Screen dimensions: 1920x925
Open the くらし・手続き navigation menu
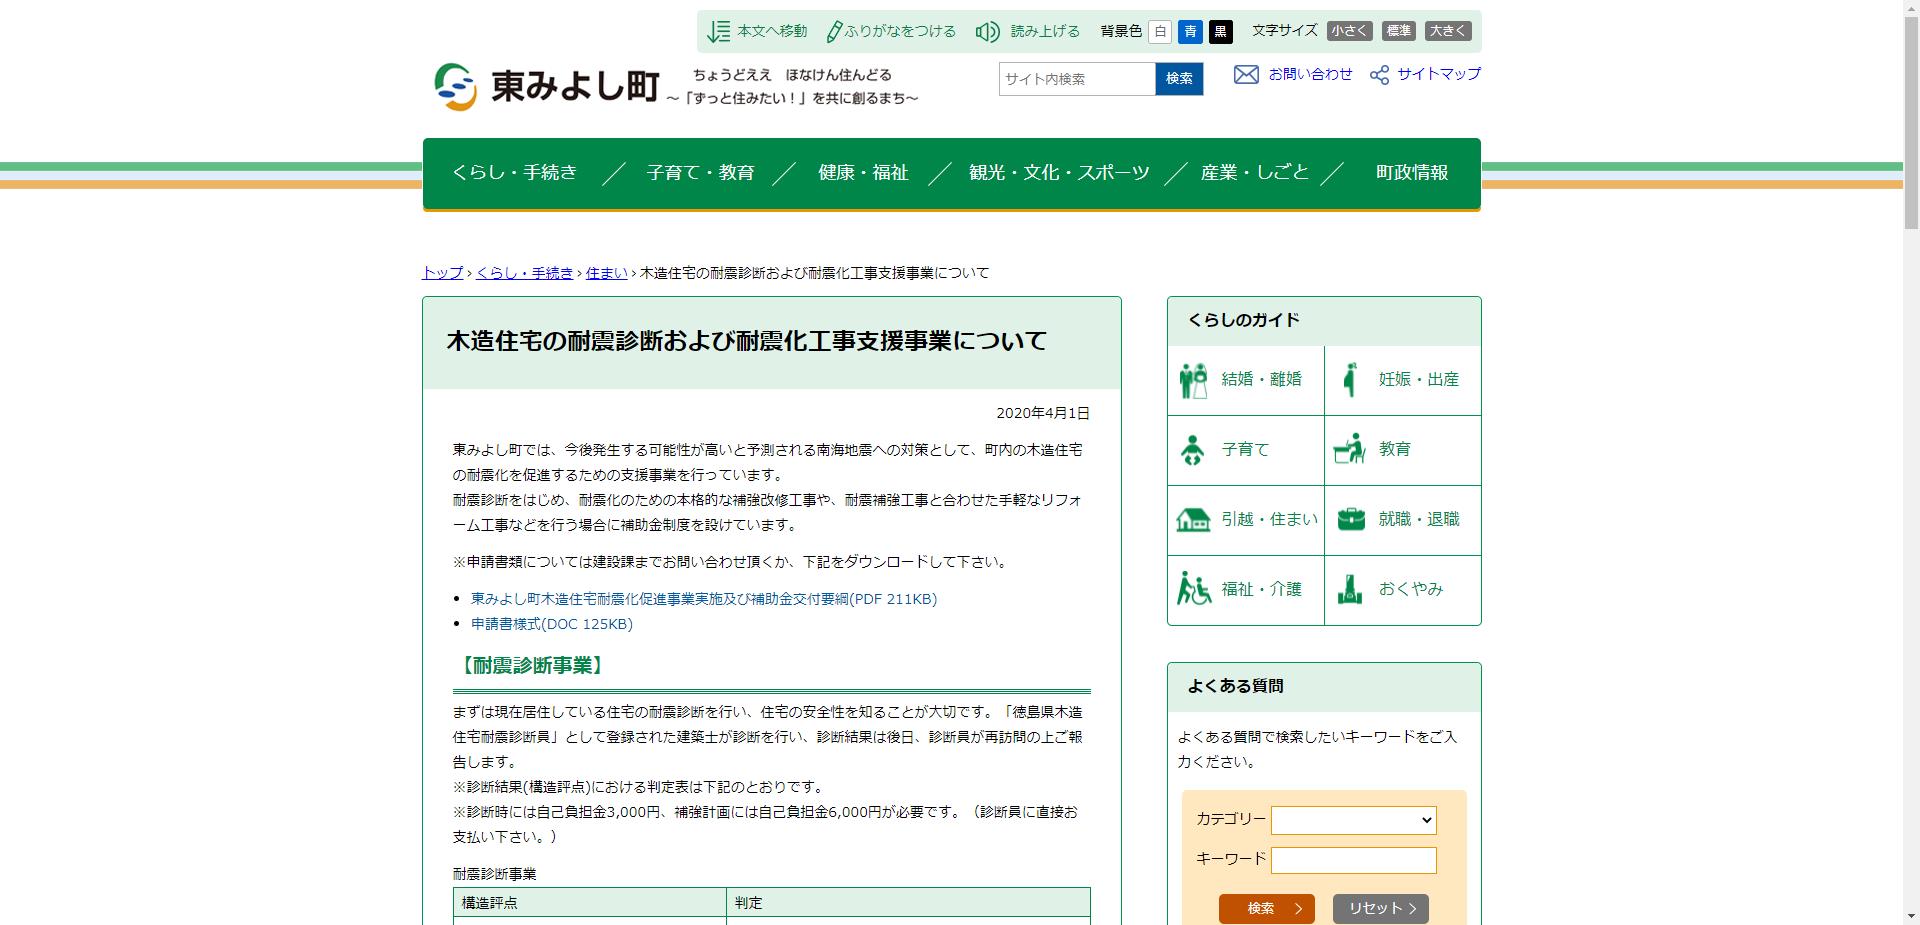point(514,172)
